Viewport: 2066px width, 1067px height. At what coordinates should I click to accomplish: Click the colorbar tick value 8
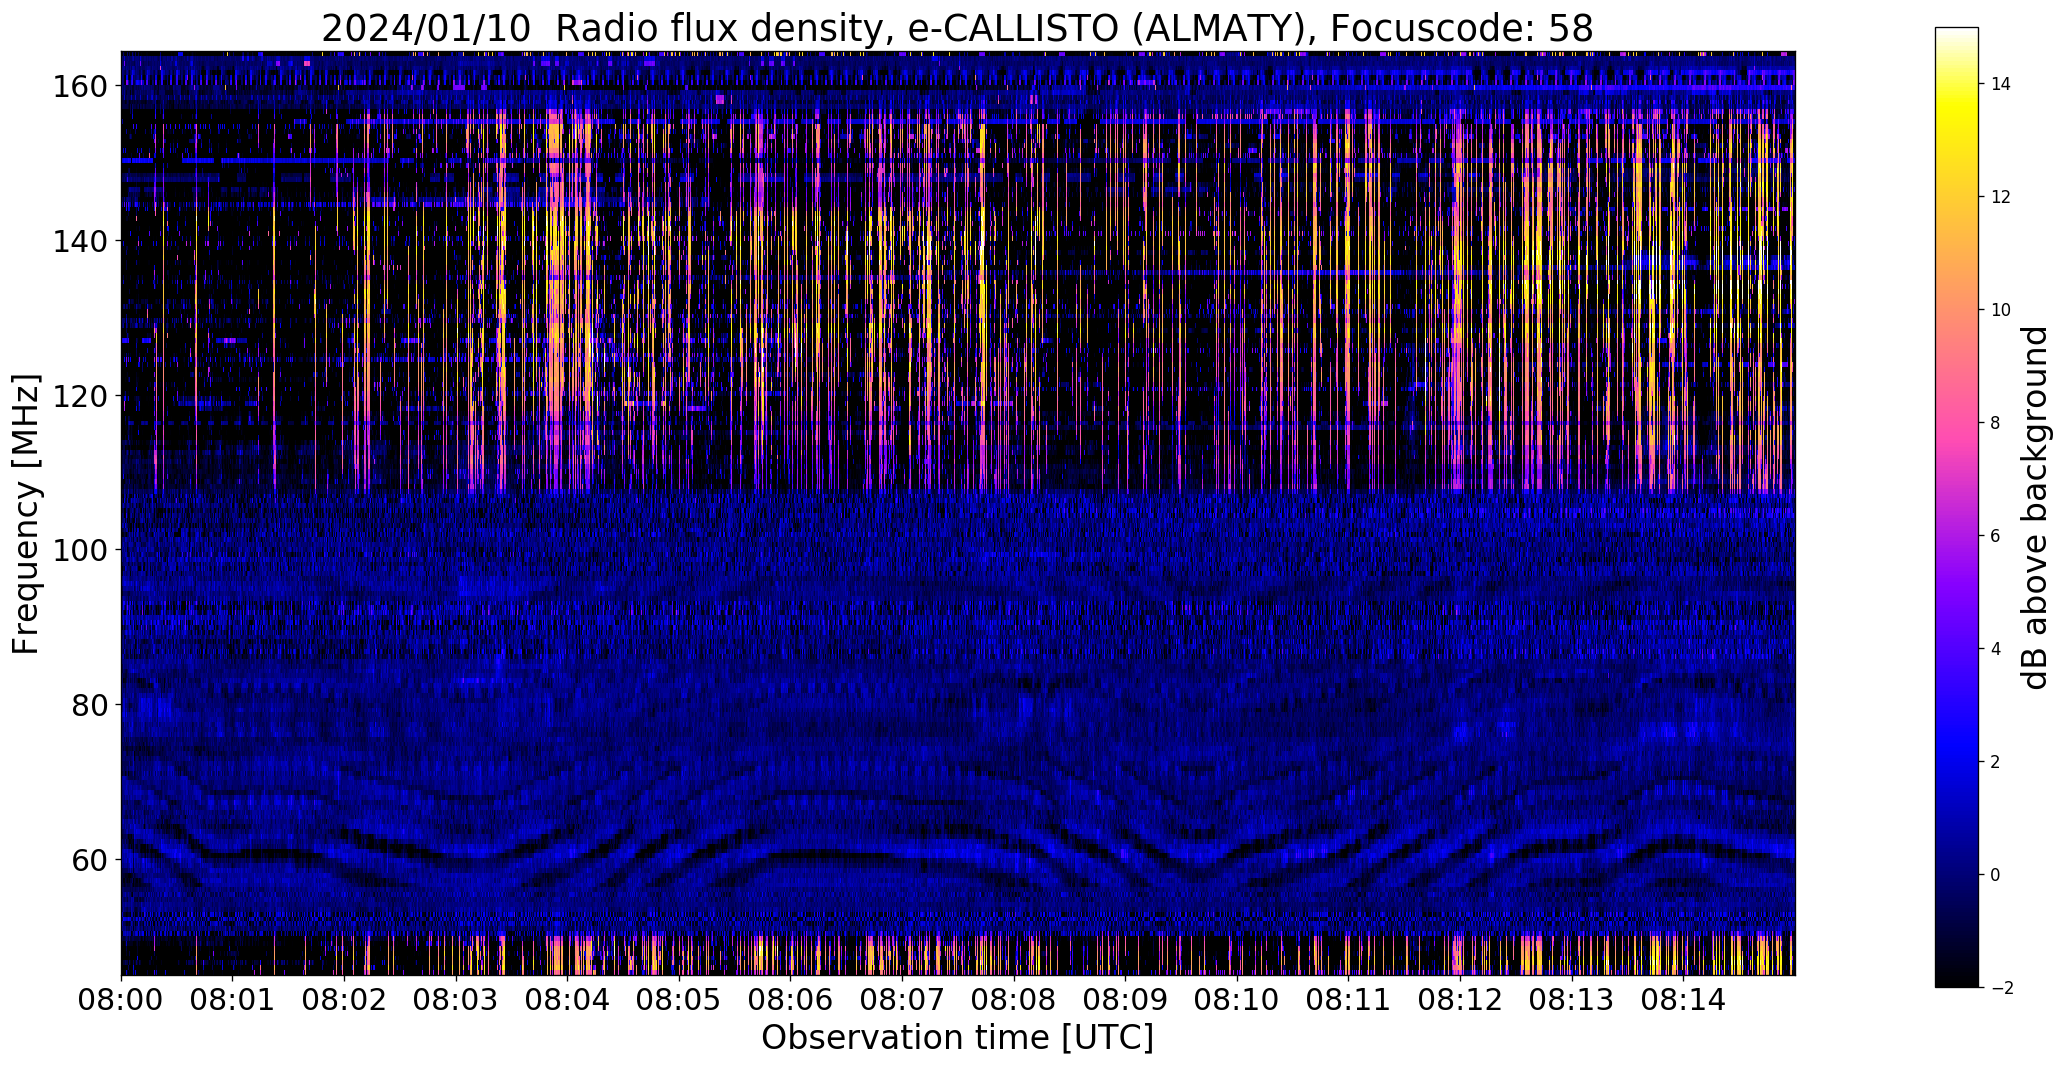coord(1996,423)
